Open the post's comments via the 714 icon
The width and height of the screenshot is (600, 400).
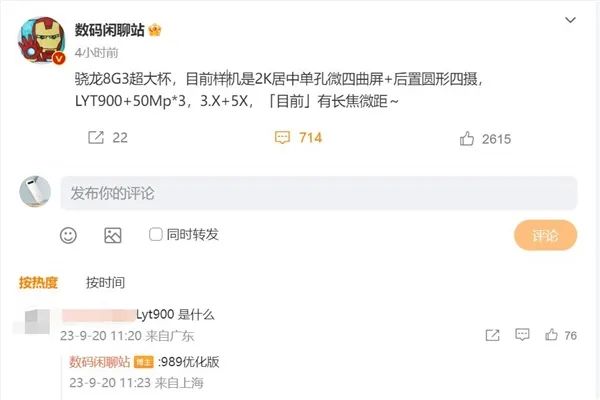[x=282, y=137]
